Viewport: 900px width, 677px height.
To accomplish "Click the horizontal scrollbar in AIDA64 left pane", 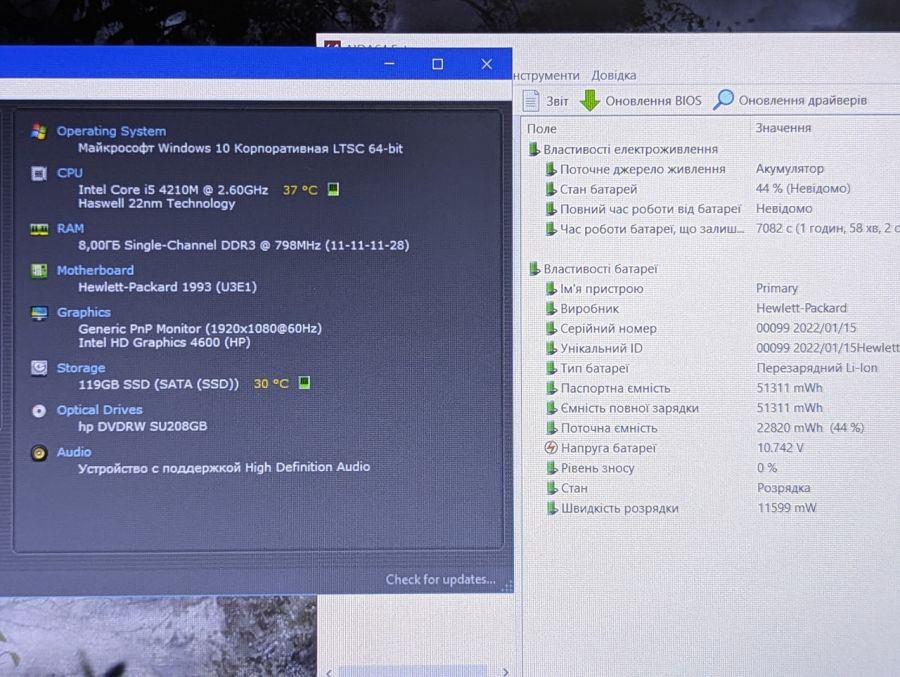I will [413, 672].
